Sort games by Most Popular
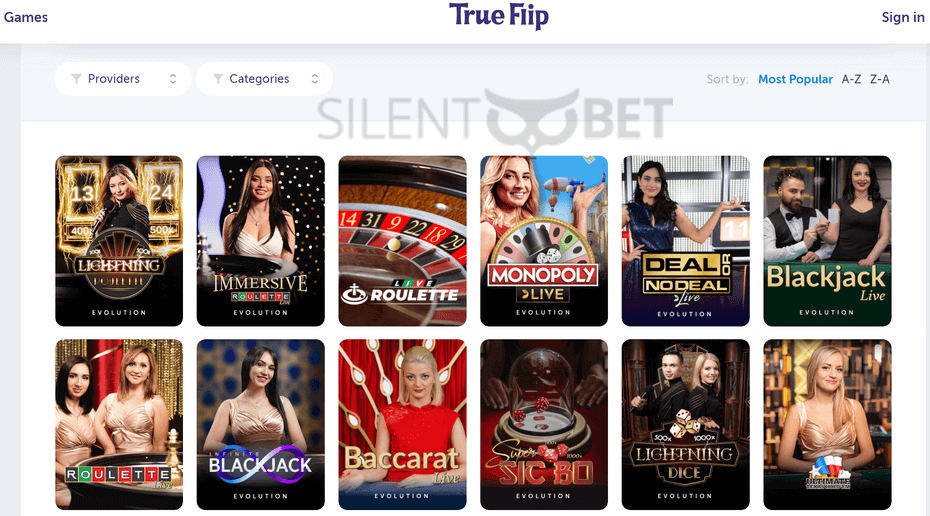930x516 pixels. [x=795, y=79]
